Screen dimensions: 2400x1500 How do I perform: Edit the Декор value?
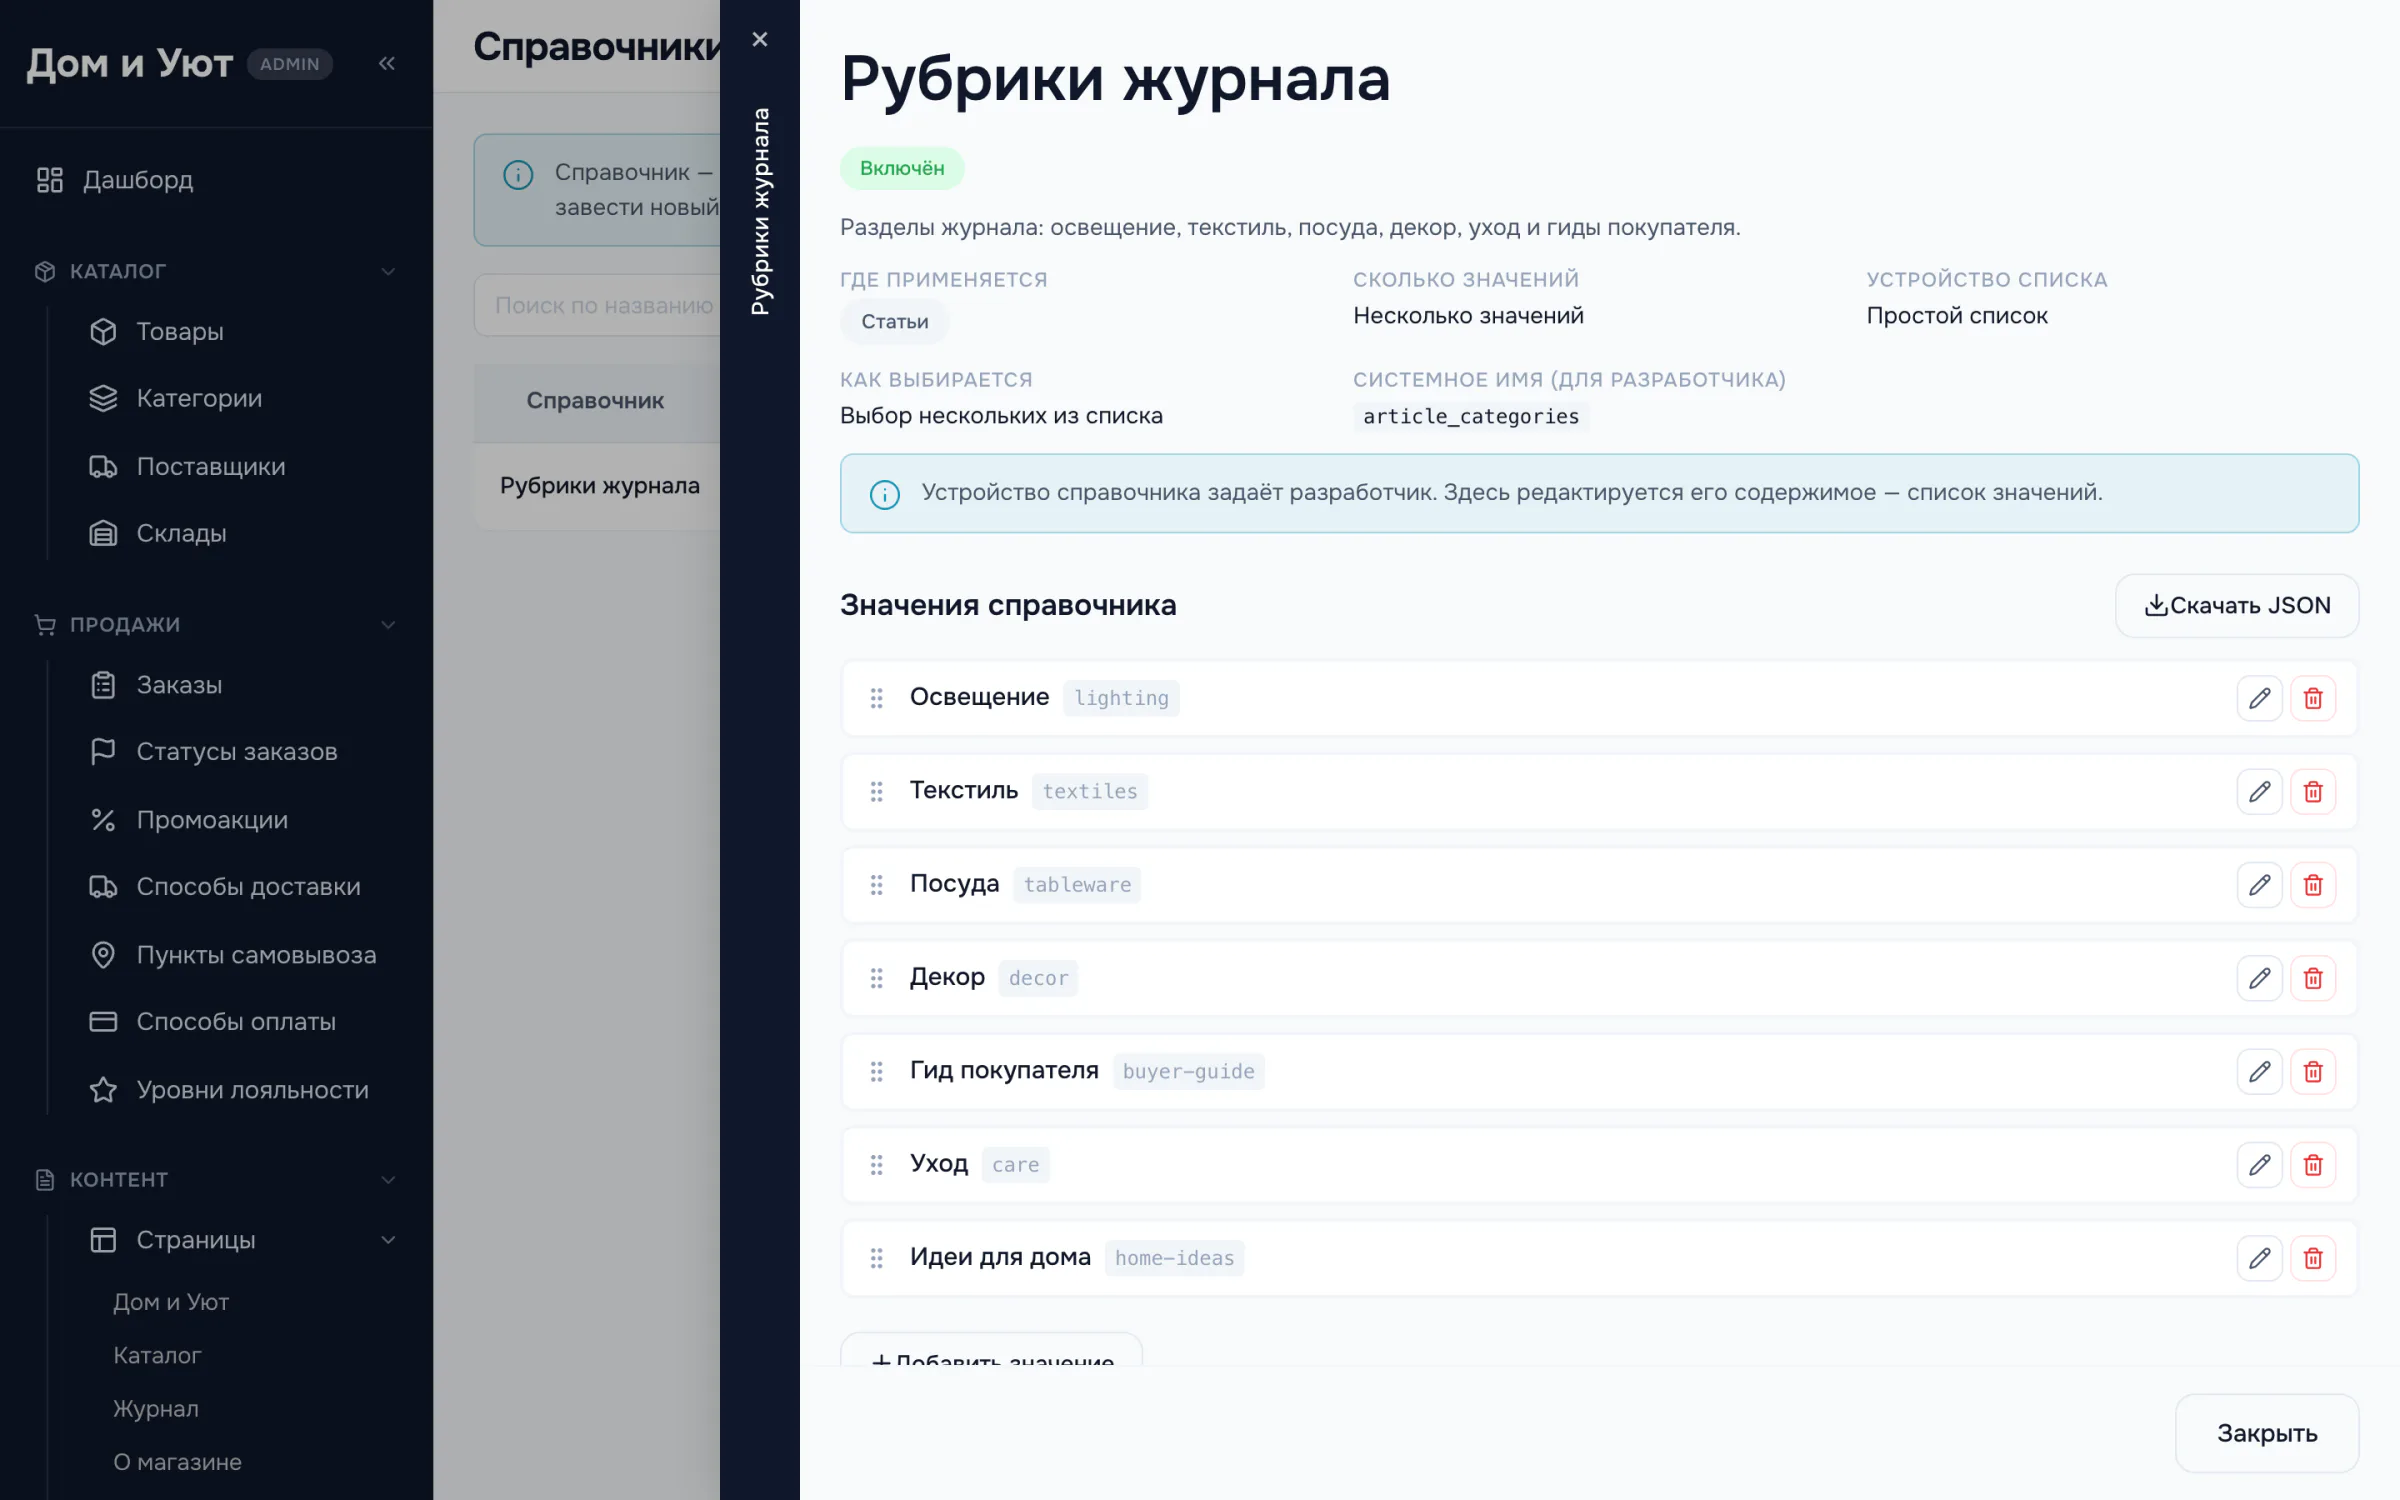pos(2259,978)
